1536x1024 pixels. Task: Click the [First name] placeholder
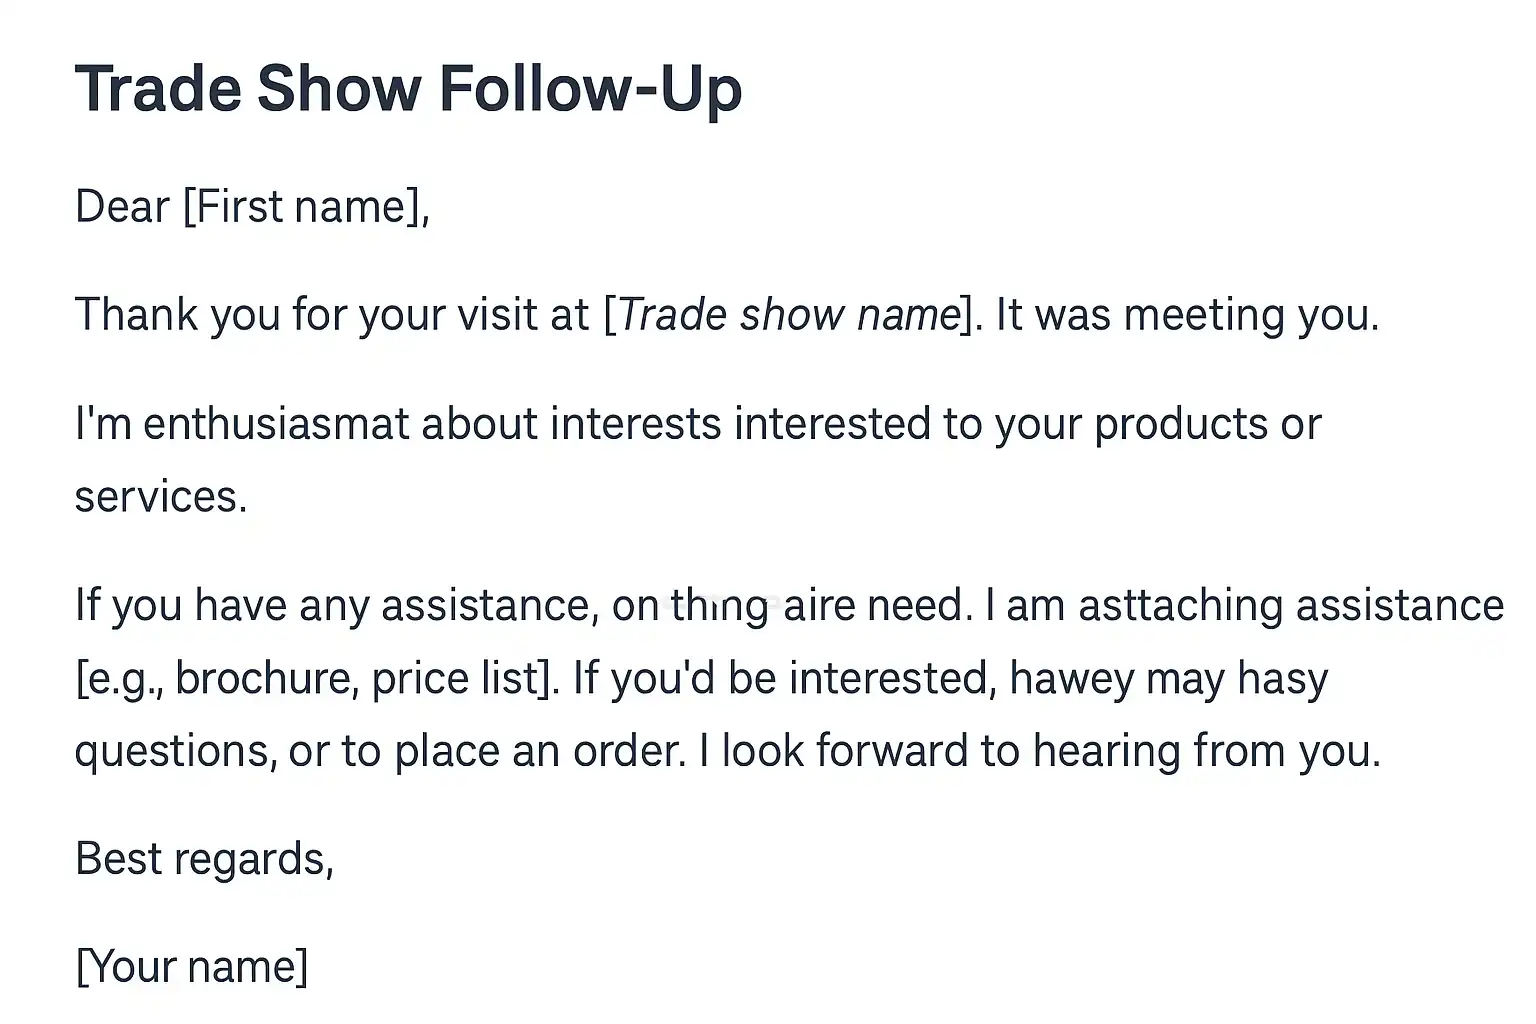pos(306,207)
